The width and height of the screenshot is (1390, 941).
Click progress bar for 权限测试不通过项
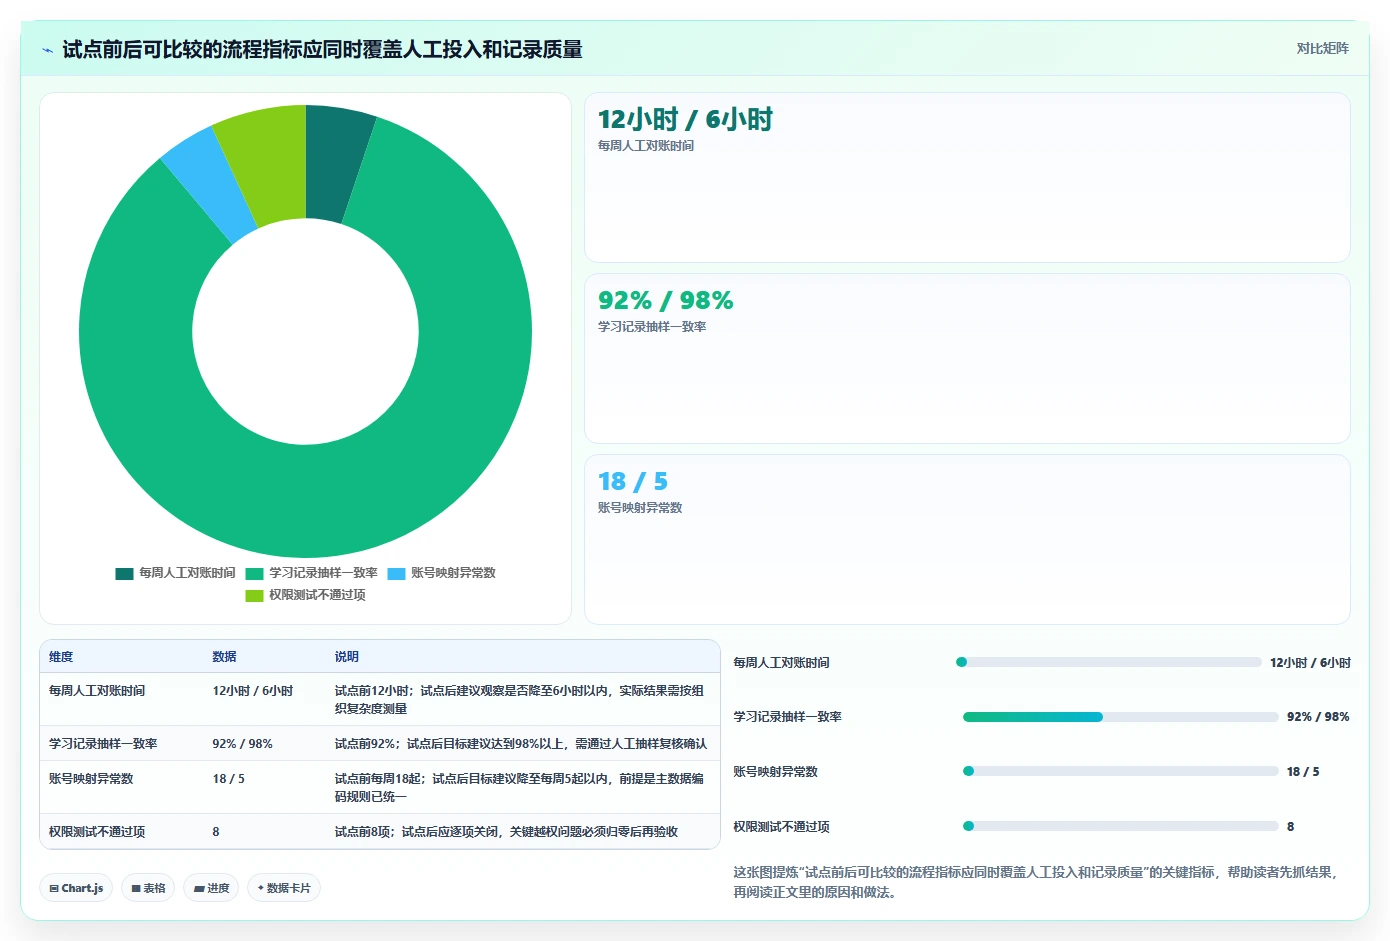click(x=1120, y=826)
